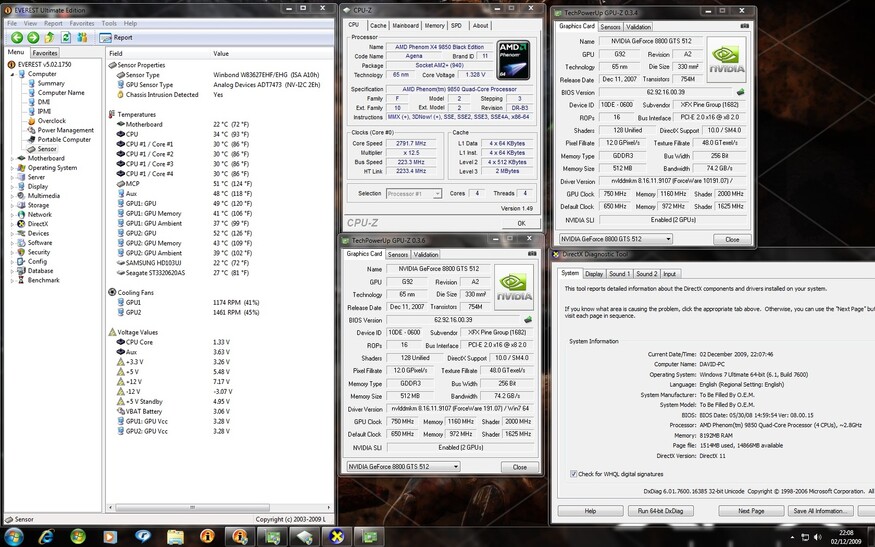Screen dimensions: 875x547
Task: Click the NVIDIA logo in GPU-Z 0.3.4
Action: tap(727, 60)
